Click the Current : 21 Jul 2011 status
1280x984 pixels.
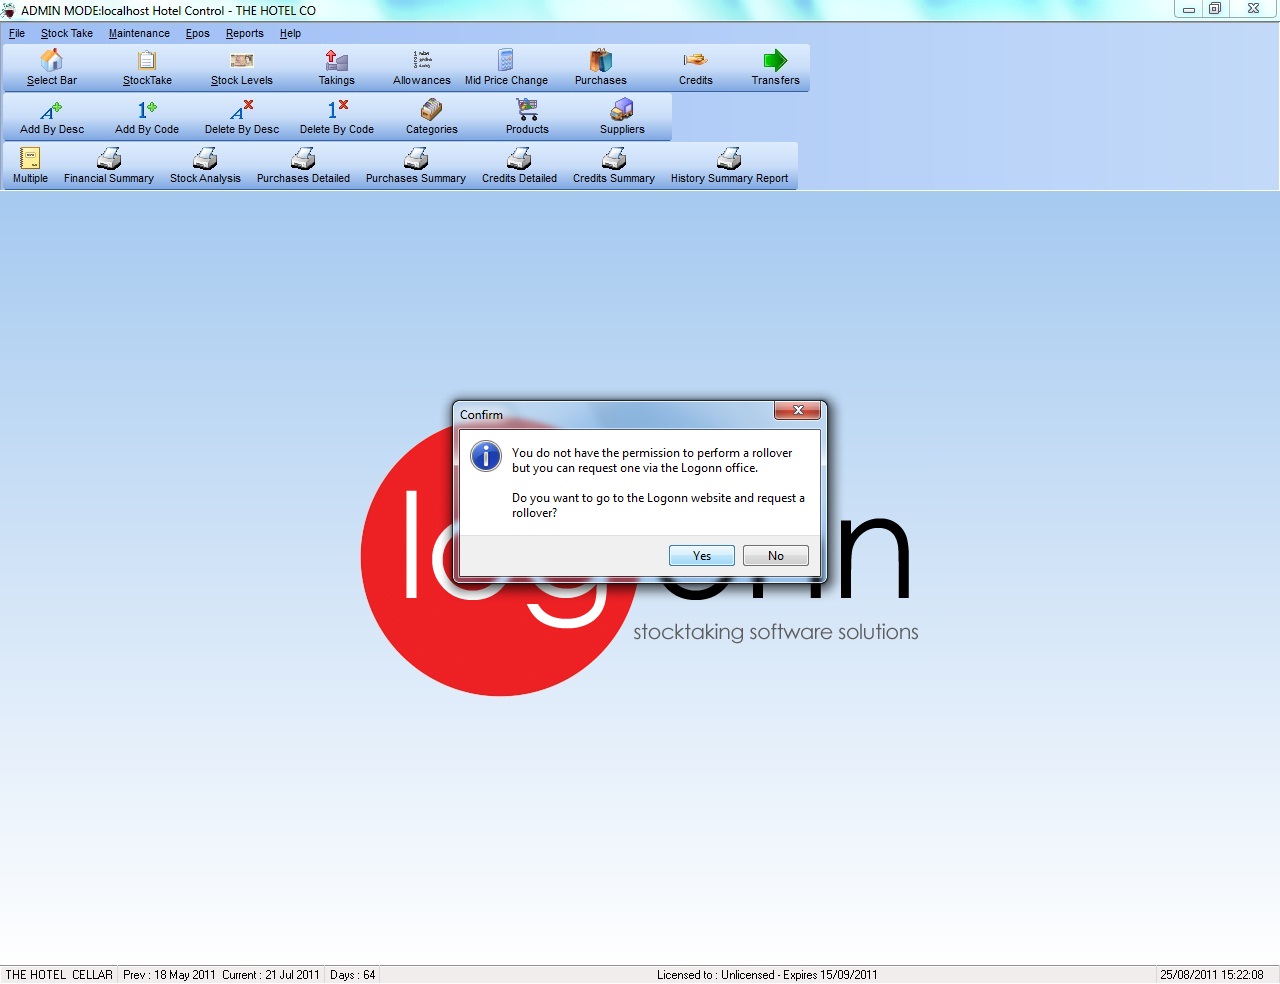click(x=271, y=975)
